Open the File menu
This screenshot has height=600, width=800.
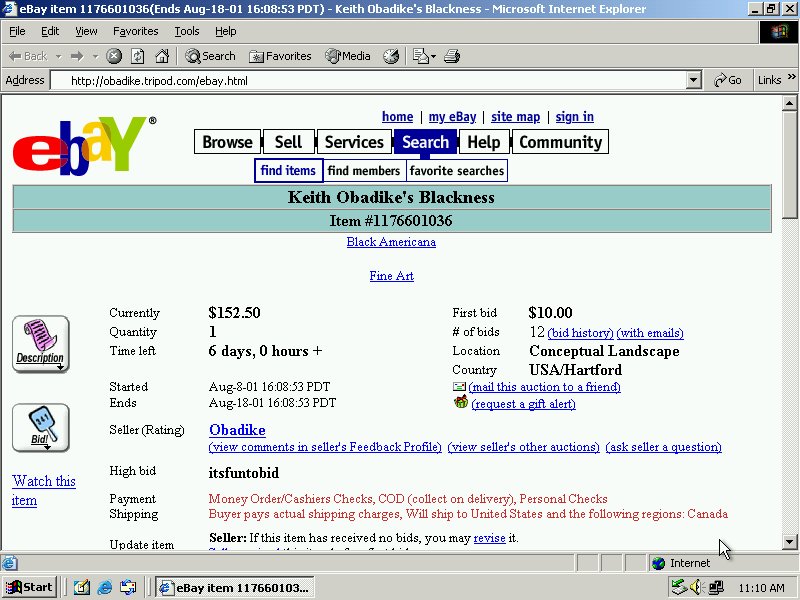[17, 31]
